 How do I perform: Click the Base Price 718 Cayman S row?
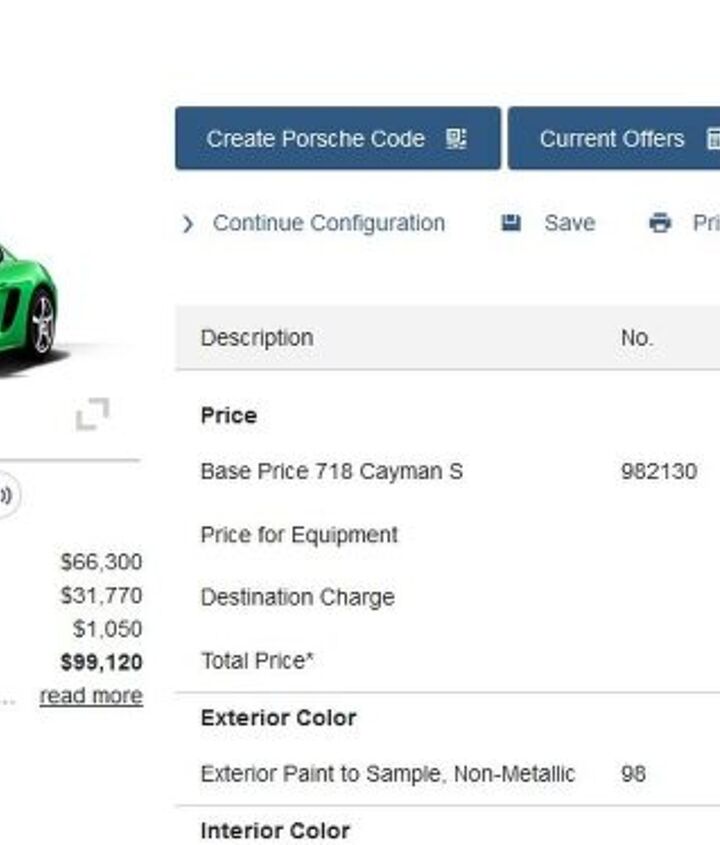[x=331, y=471]
